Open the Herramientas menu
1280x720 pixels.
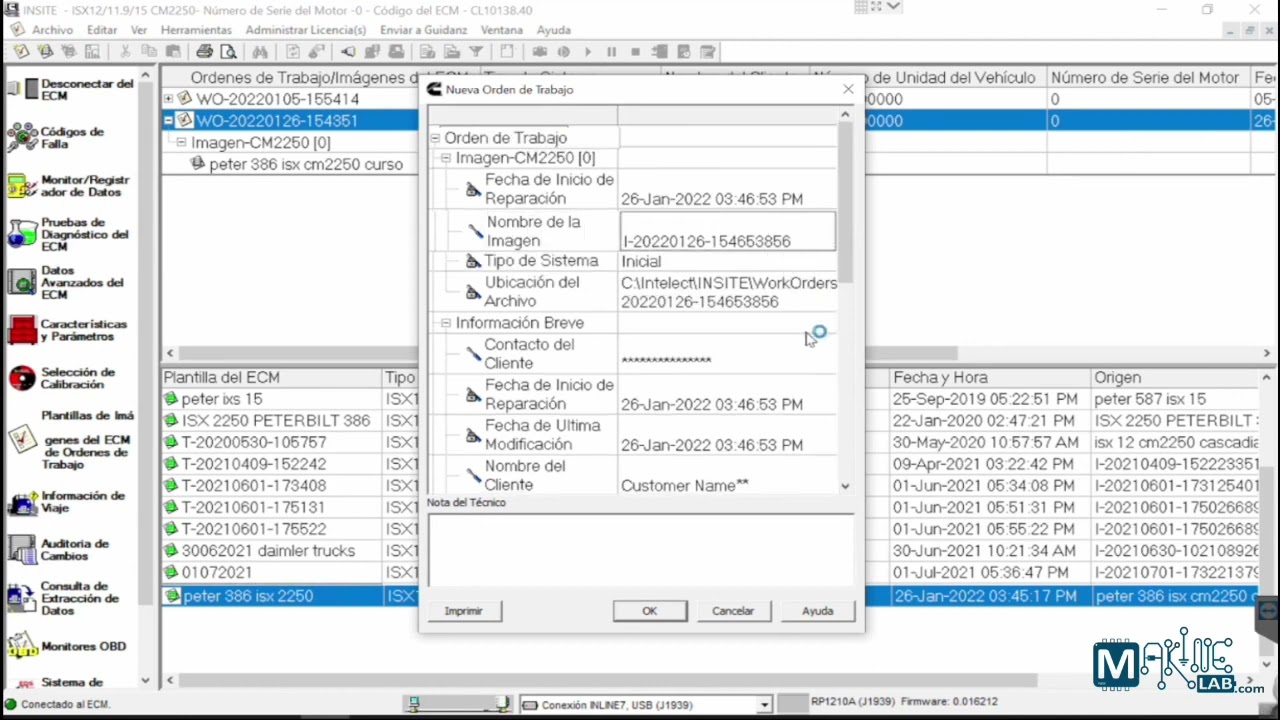click(196, 30)
